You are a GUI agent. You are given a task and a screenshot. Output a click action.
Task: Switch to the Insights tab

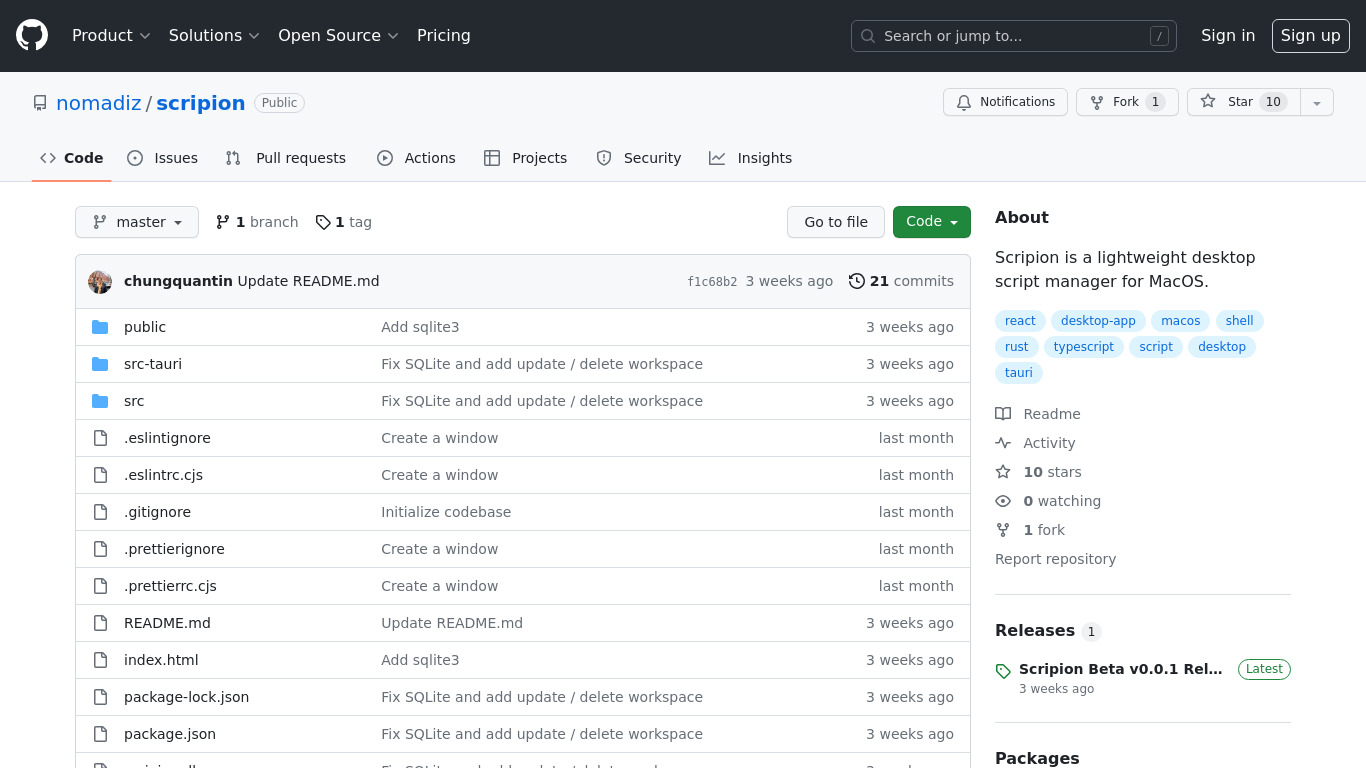tap(750, 158)
